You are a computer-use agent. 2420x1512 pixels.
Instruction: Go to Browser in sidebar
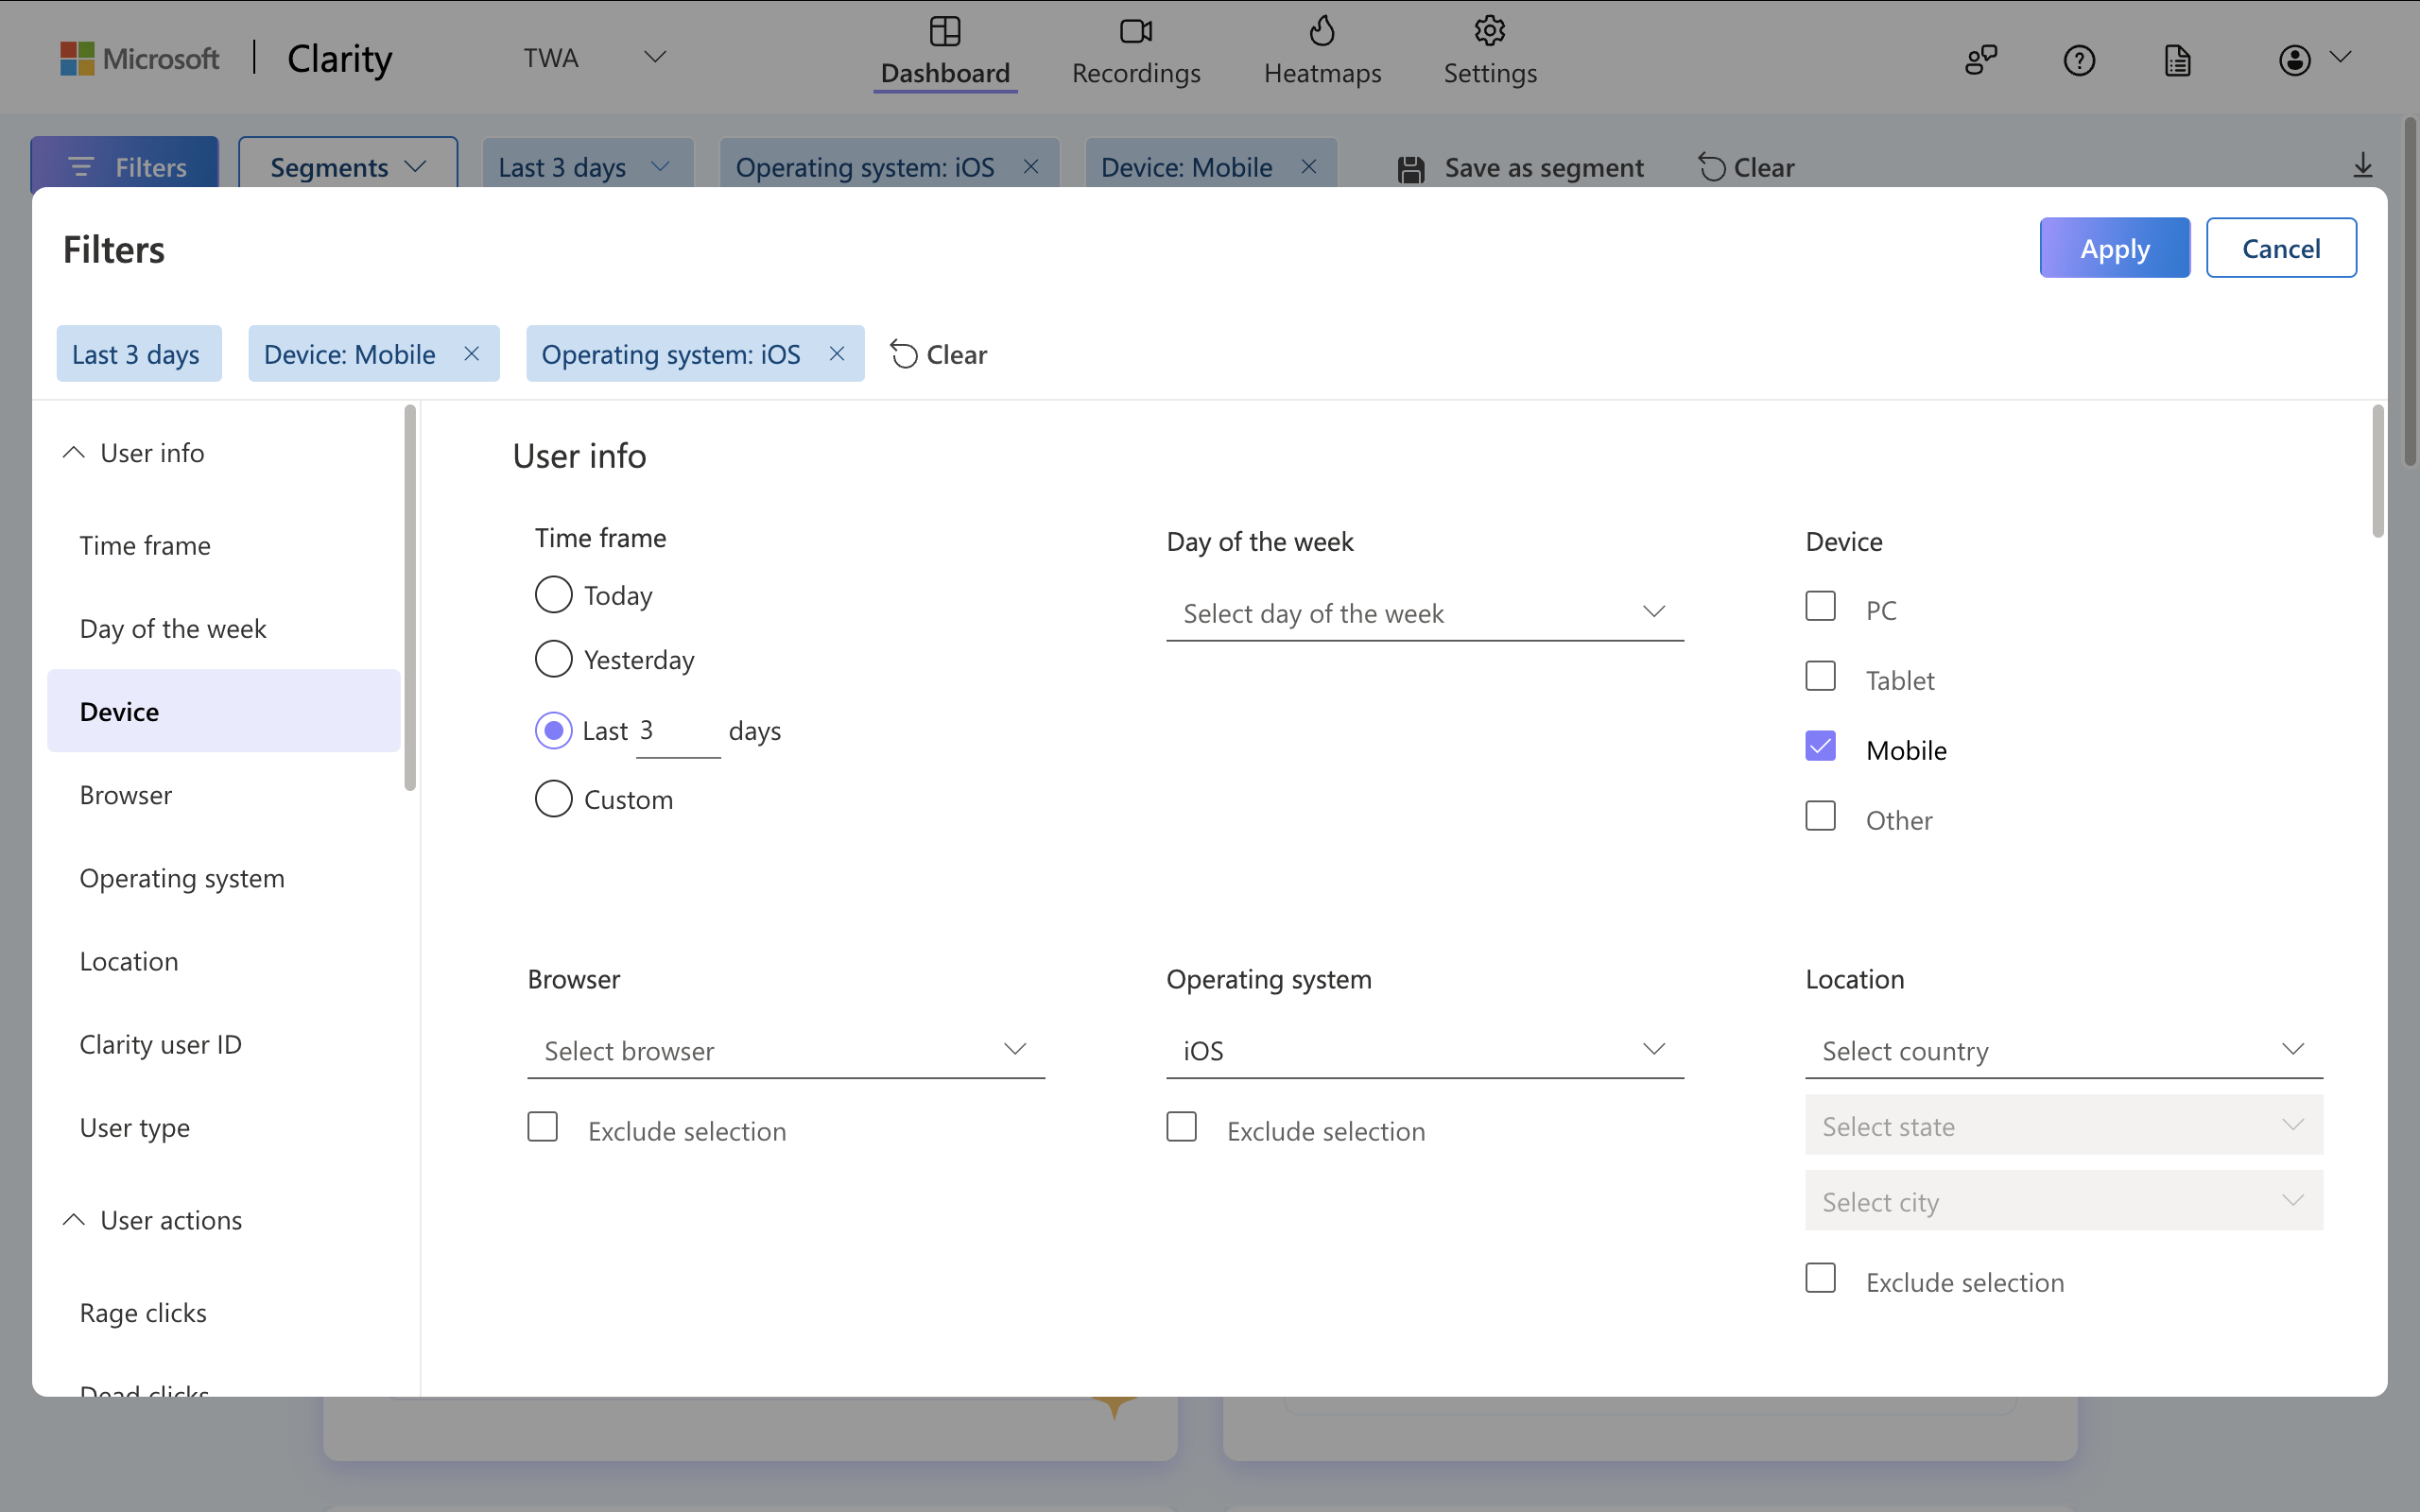click(223, 795)
